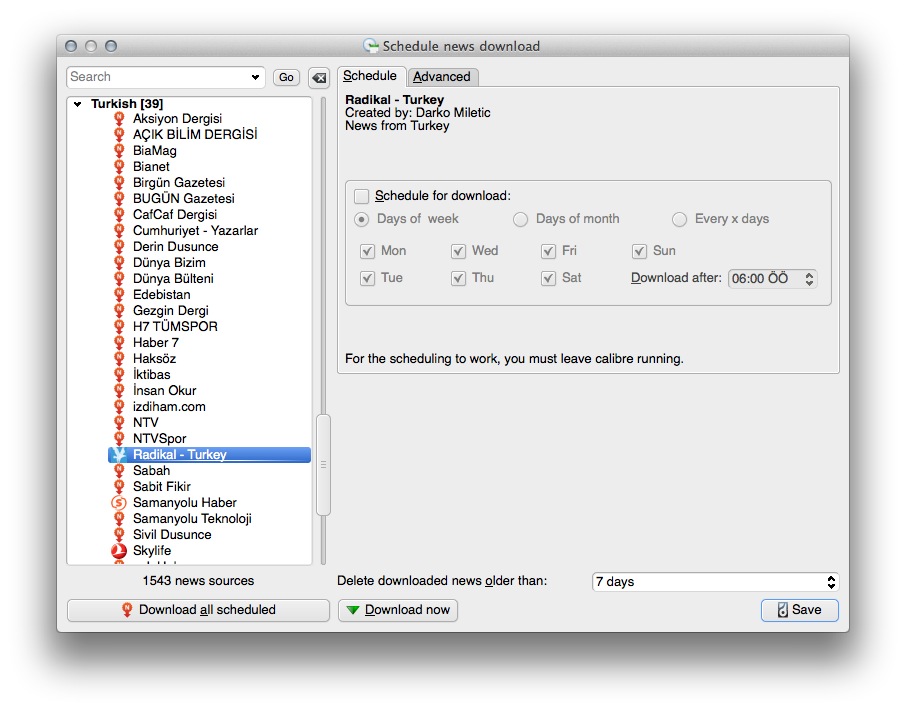Select Sabit Fikir in the list
This screenshot has height=711, width=906.
pyautogui.click(x=162, y=487)
